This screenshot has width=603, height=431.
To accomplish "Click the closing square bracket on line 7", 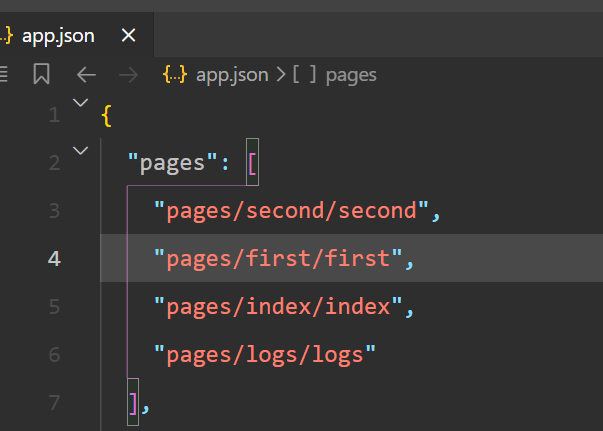I will coord(133,402).
